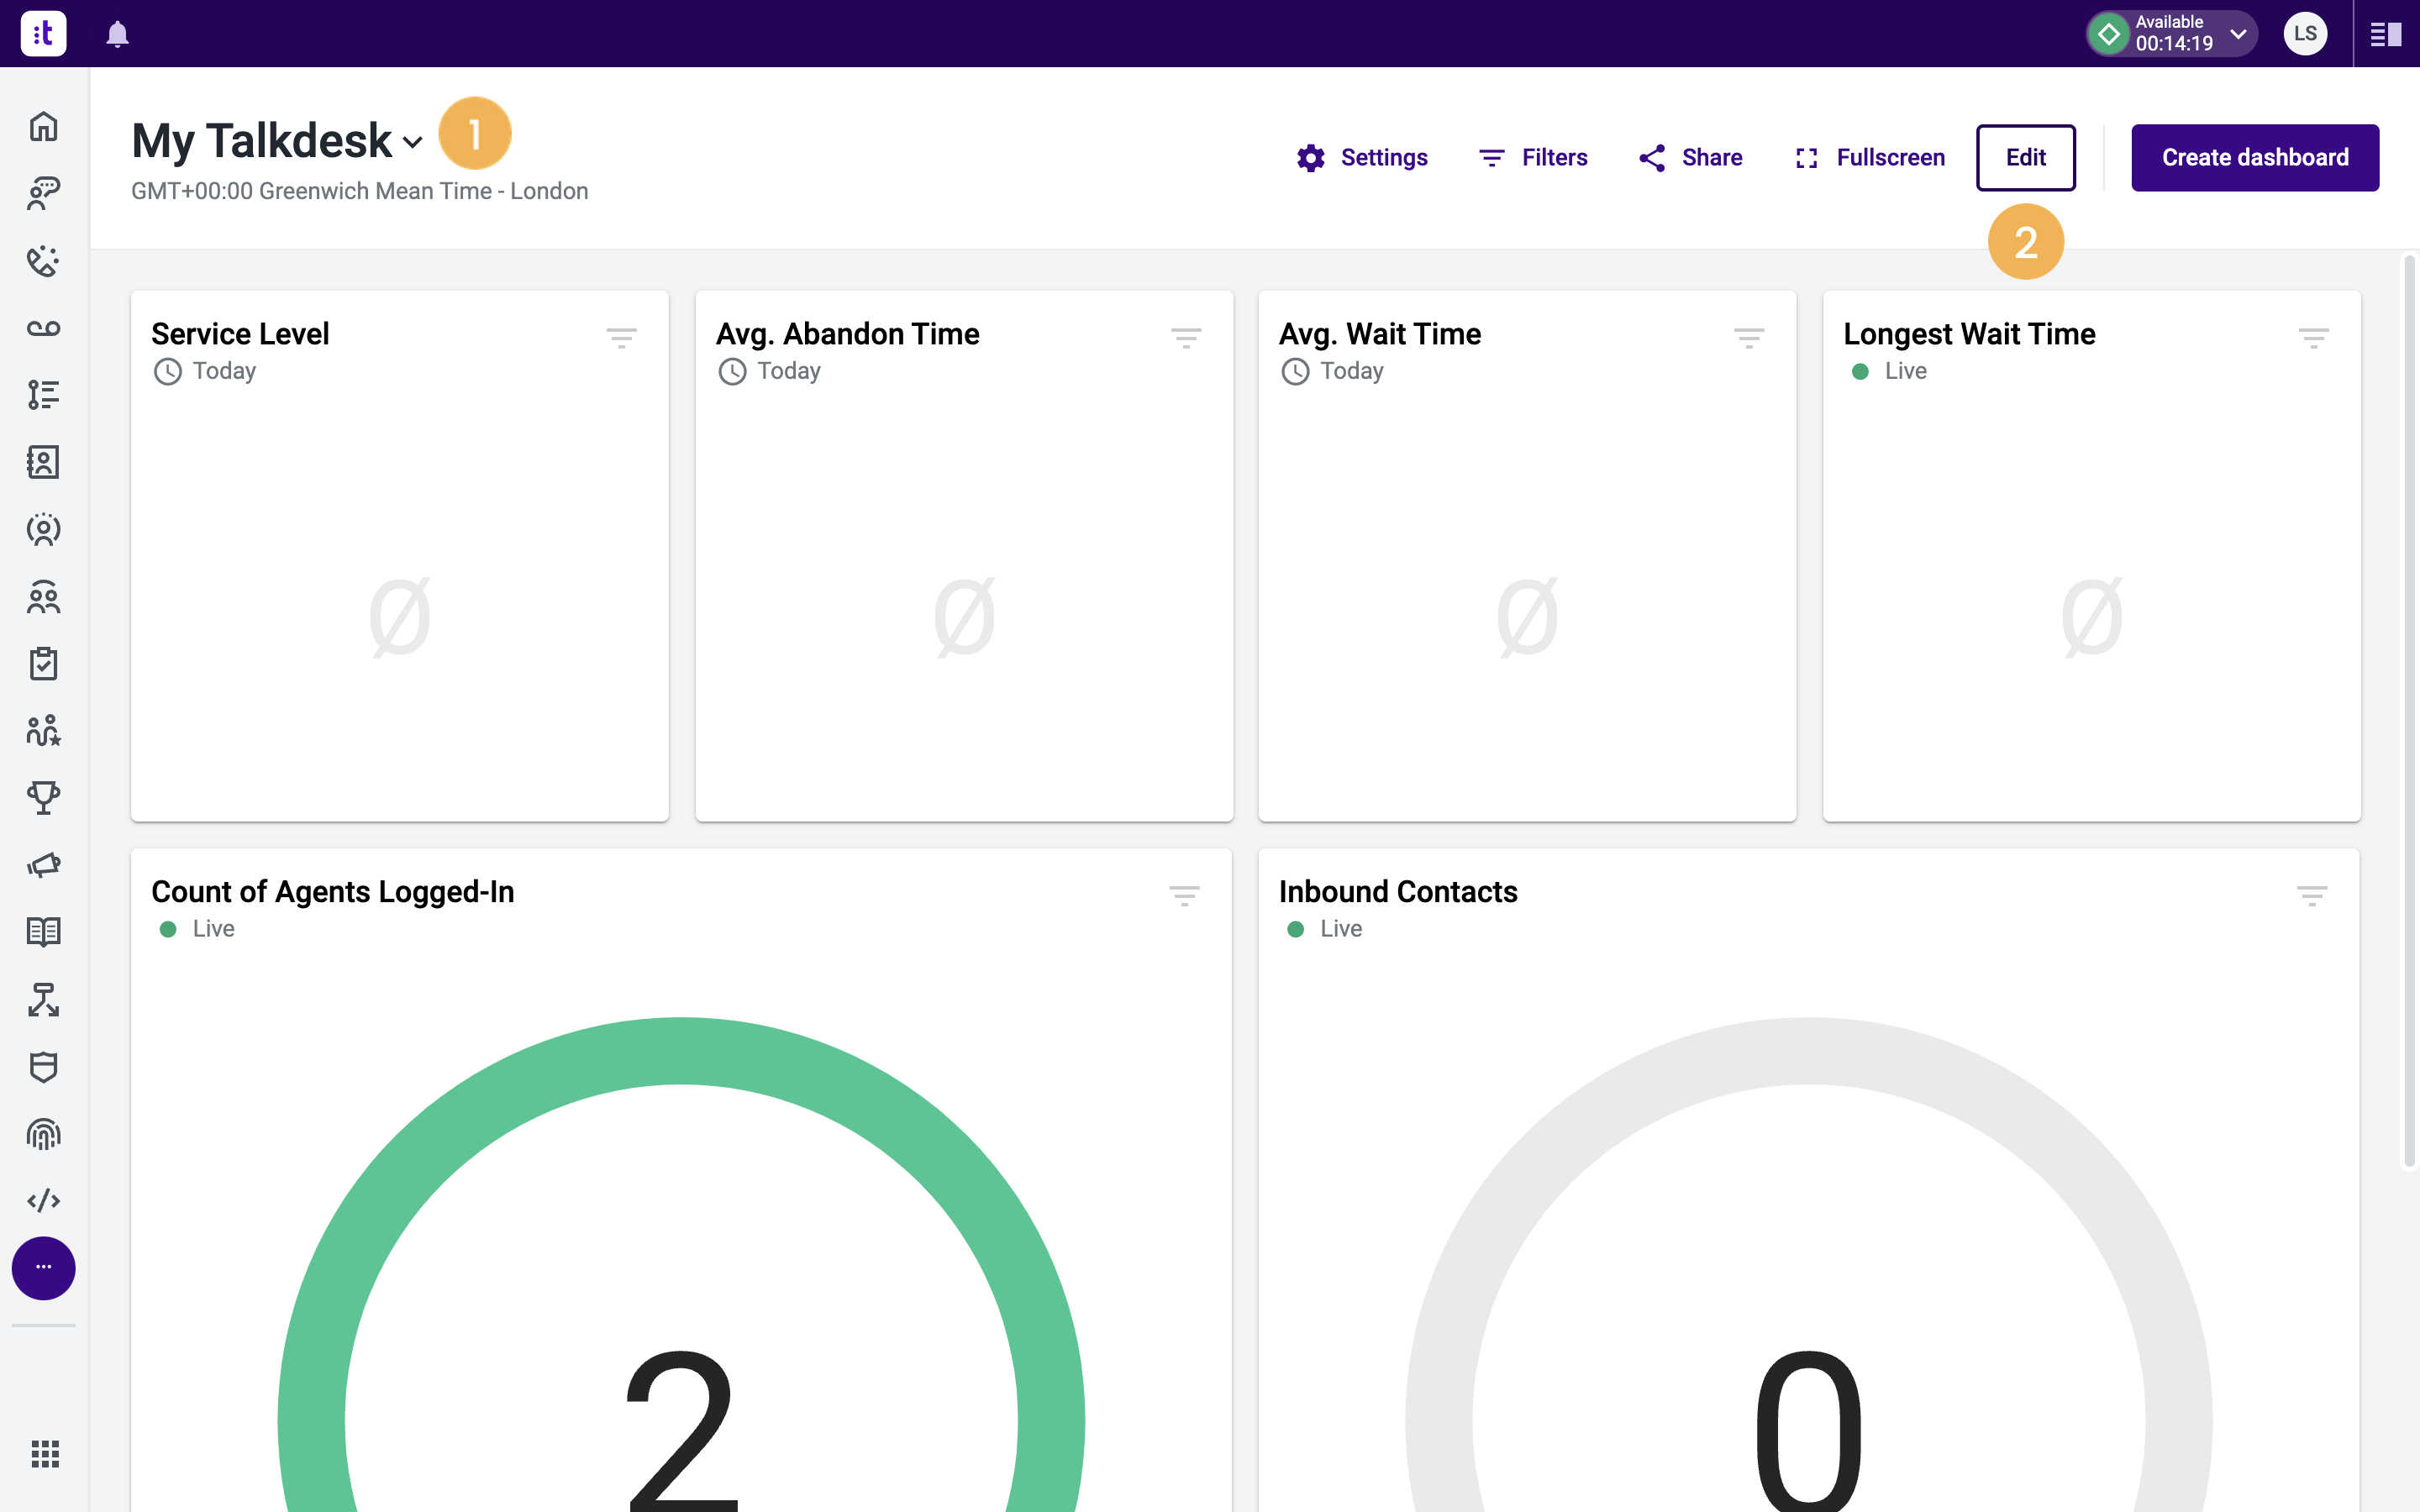Image resolution: width=2420 pixels, height=1512 pixels.
Task: Open dashboard Settings
Action: [x=1362, y=158]
